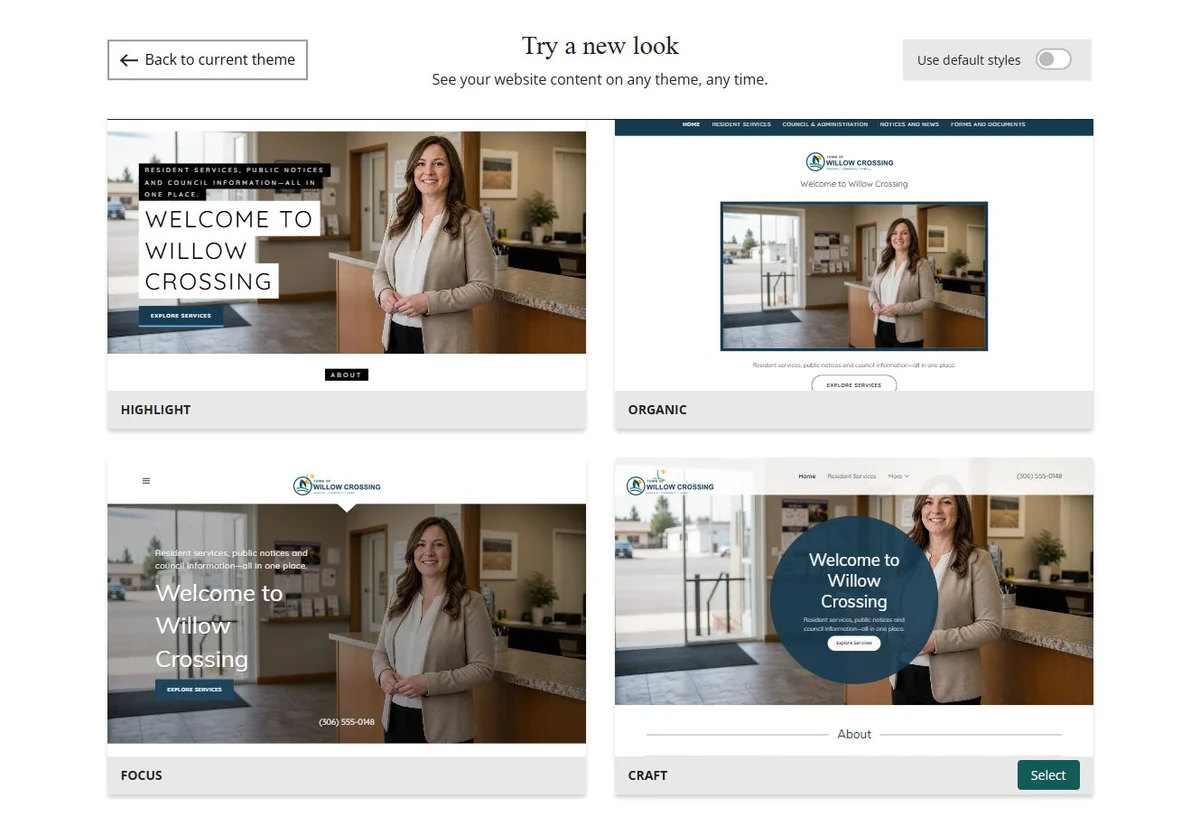1200x823 pixels.
Task: Click Explore Services button in Focus preview
Action: 194,689
